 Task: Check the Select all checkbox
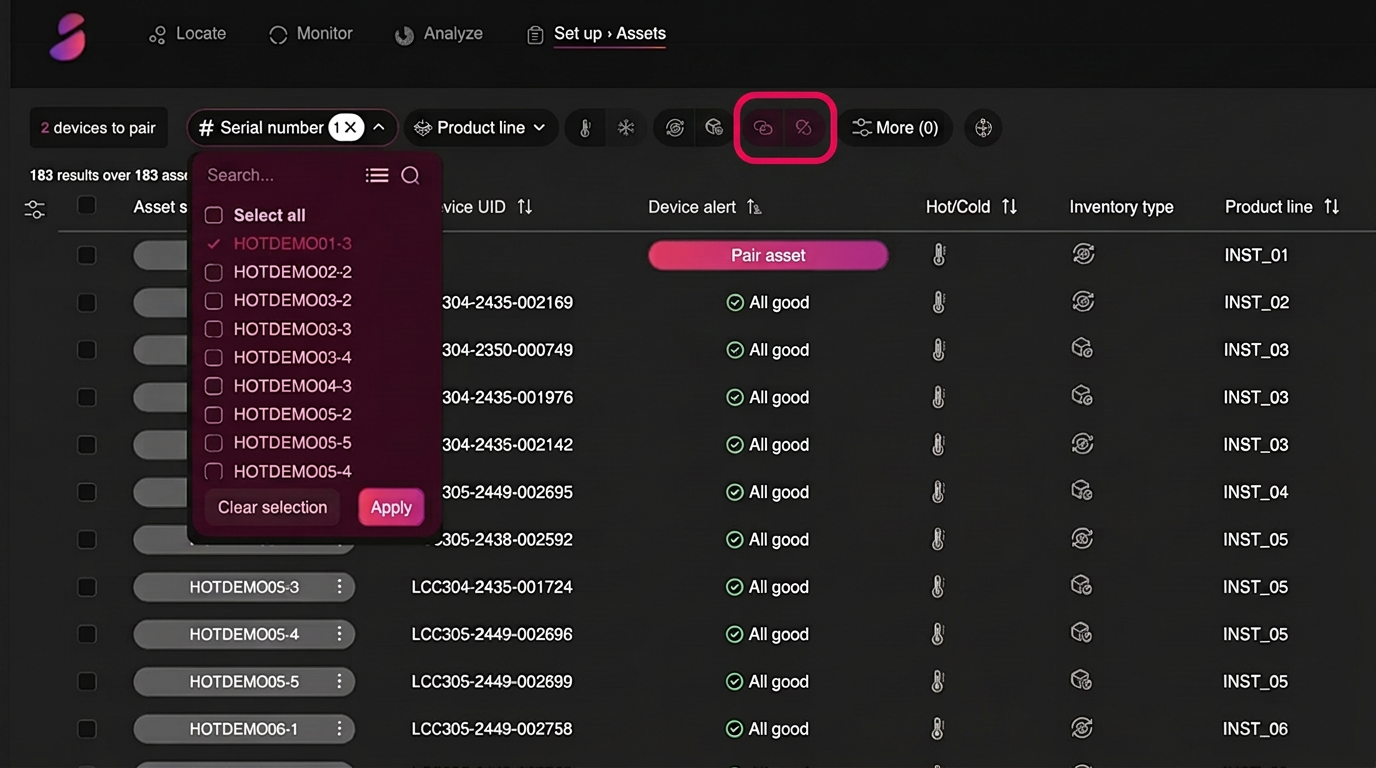coord(213,215)
